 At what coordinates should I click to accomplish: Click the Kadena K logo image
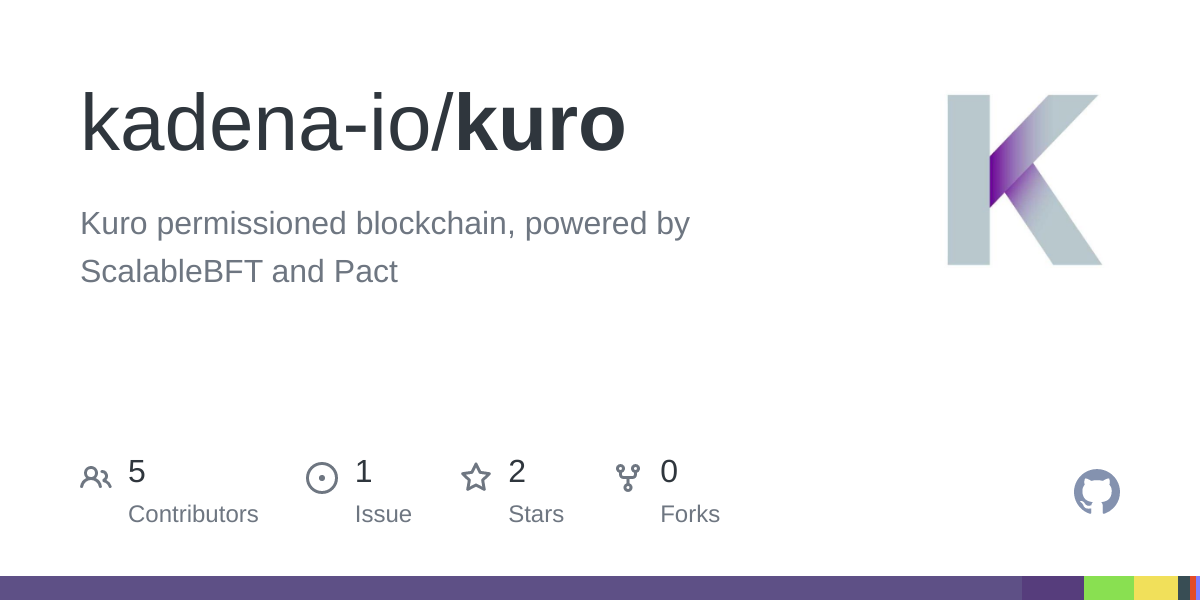(1024, 180)
